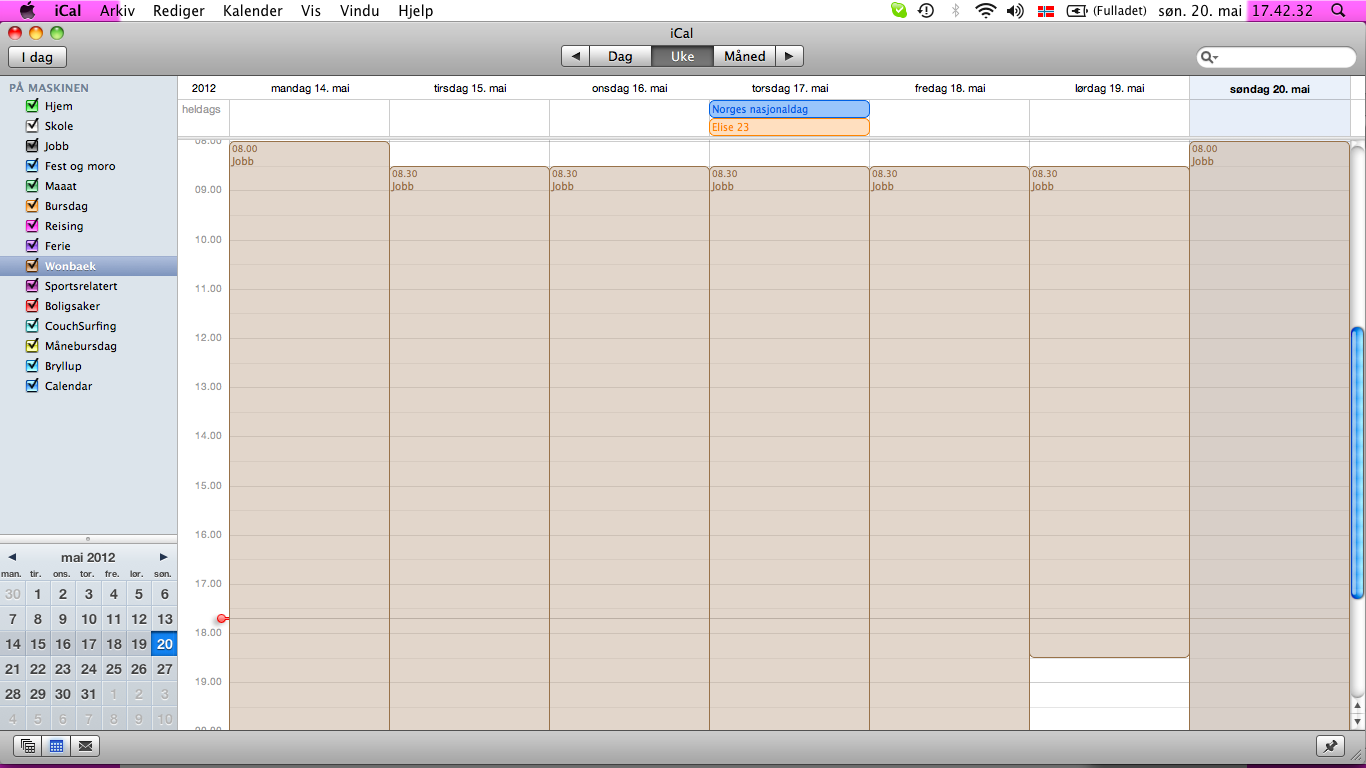This screenshot has height=768, width=1366.
Task: Switch to Dag view
Action: click(x=620, y=56)
